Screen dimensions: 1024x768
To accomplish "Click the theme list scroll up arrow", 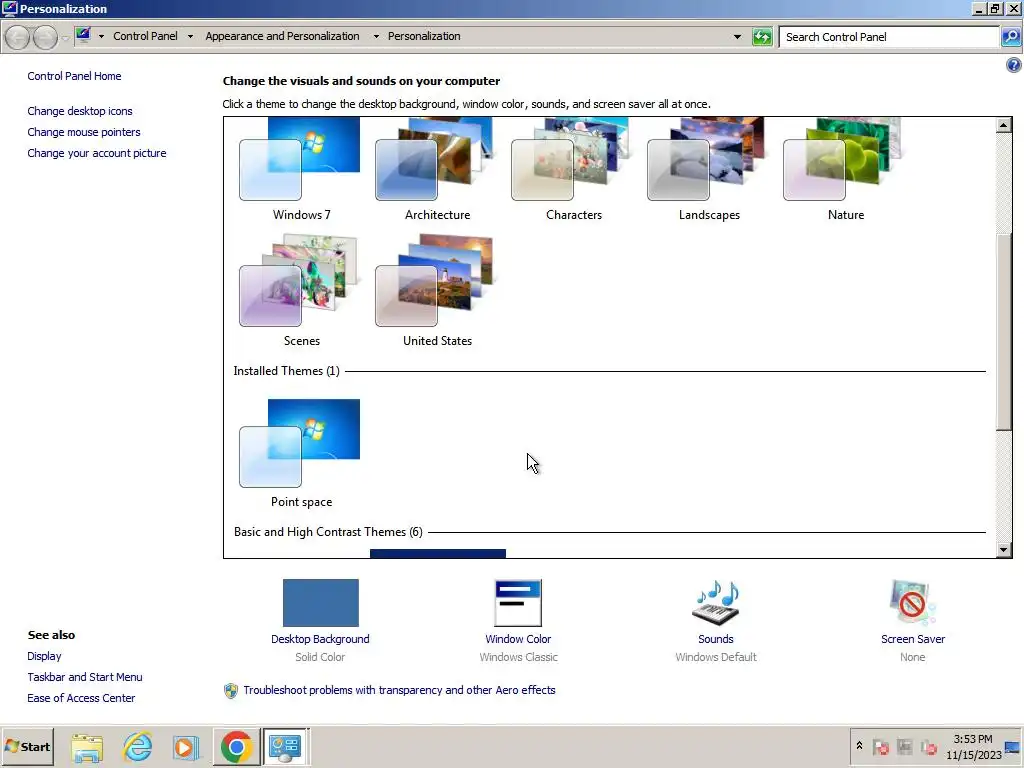I will (1004, 125).
